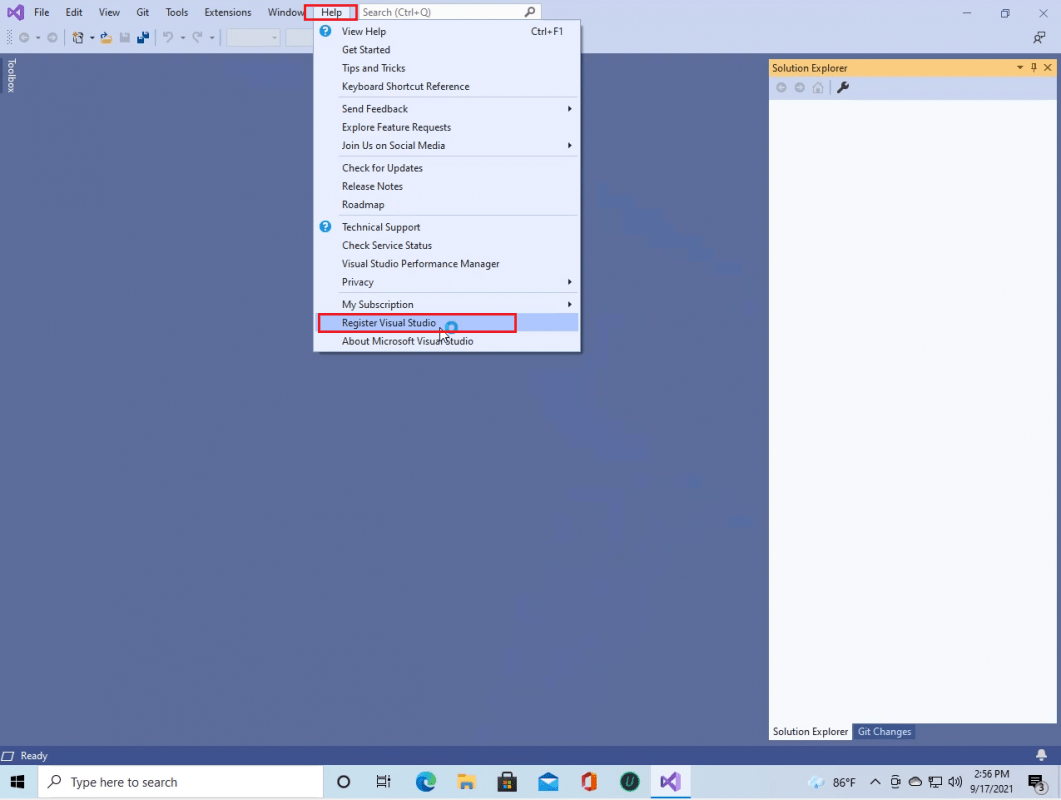The image size is (1061, 800).
Task: Open Microsoft Store from the taskbar
Action: (507, 782)
